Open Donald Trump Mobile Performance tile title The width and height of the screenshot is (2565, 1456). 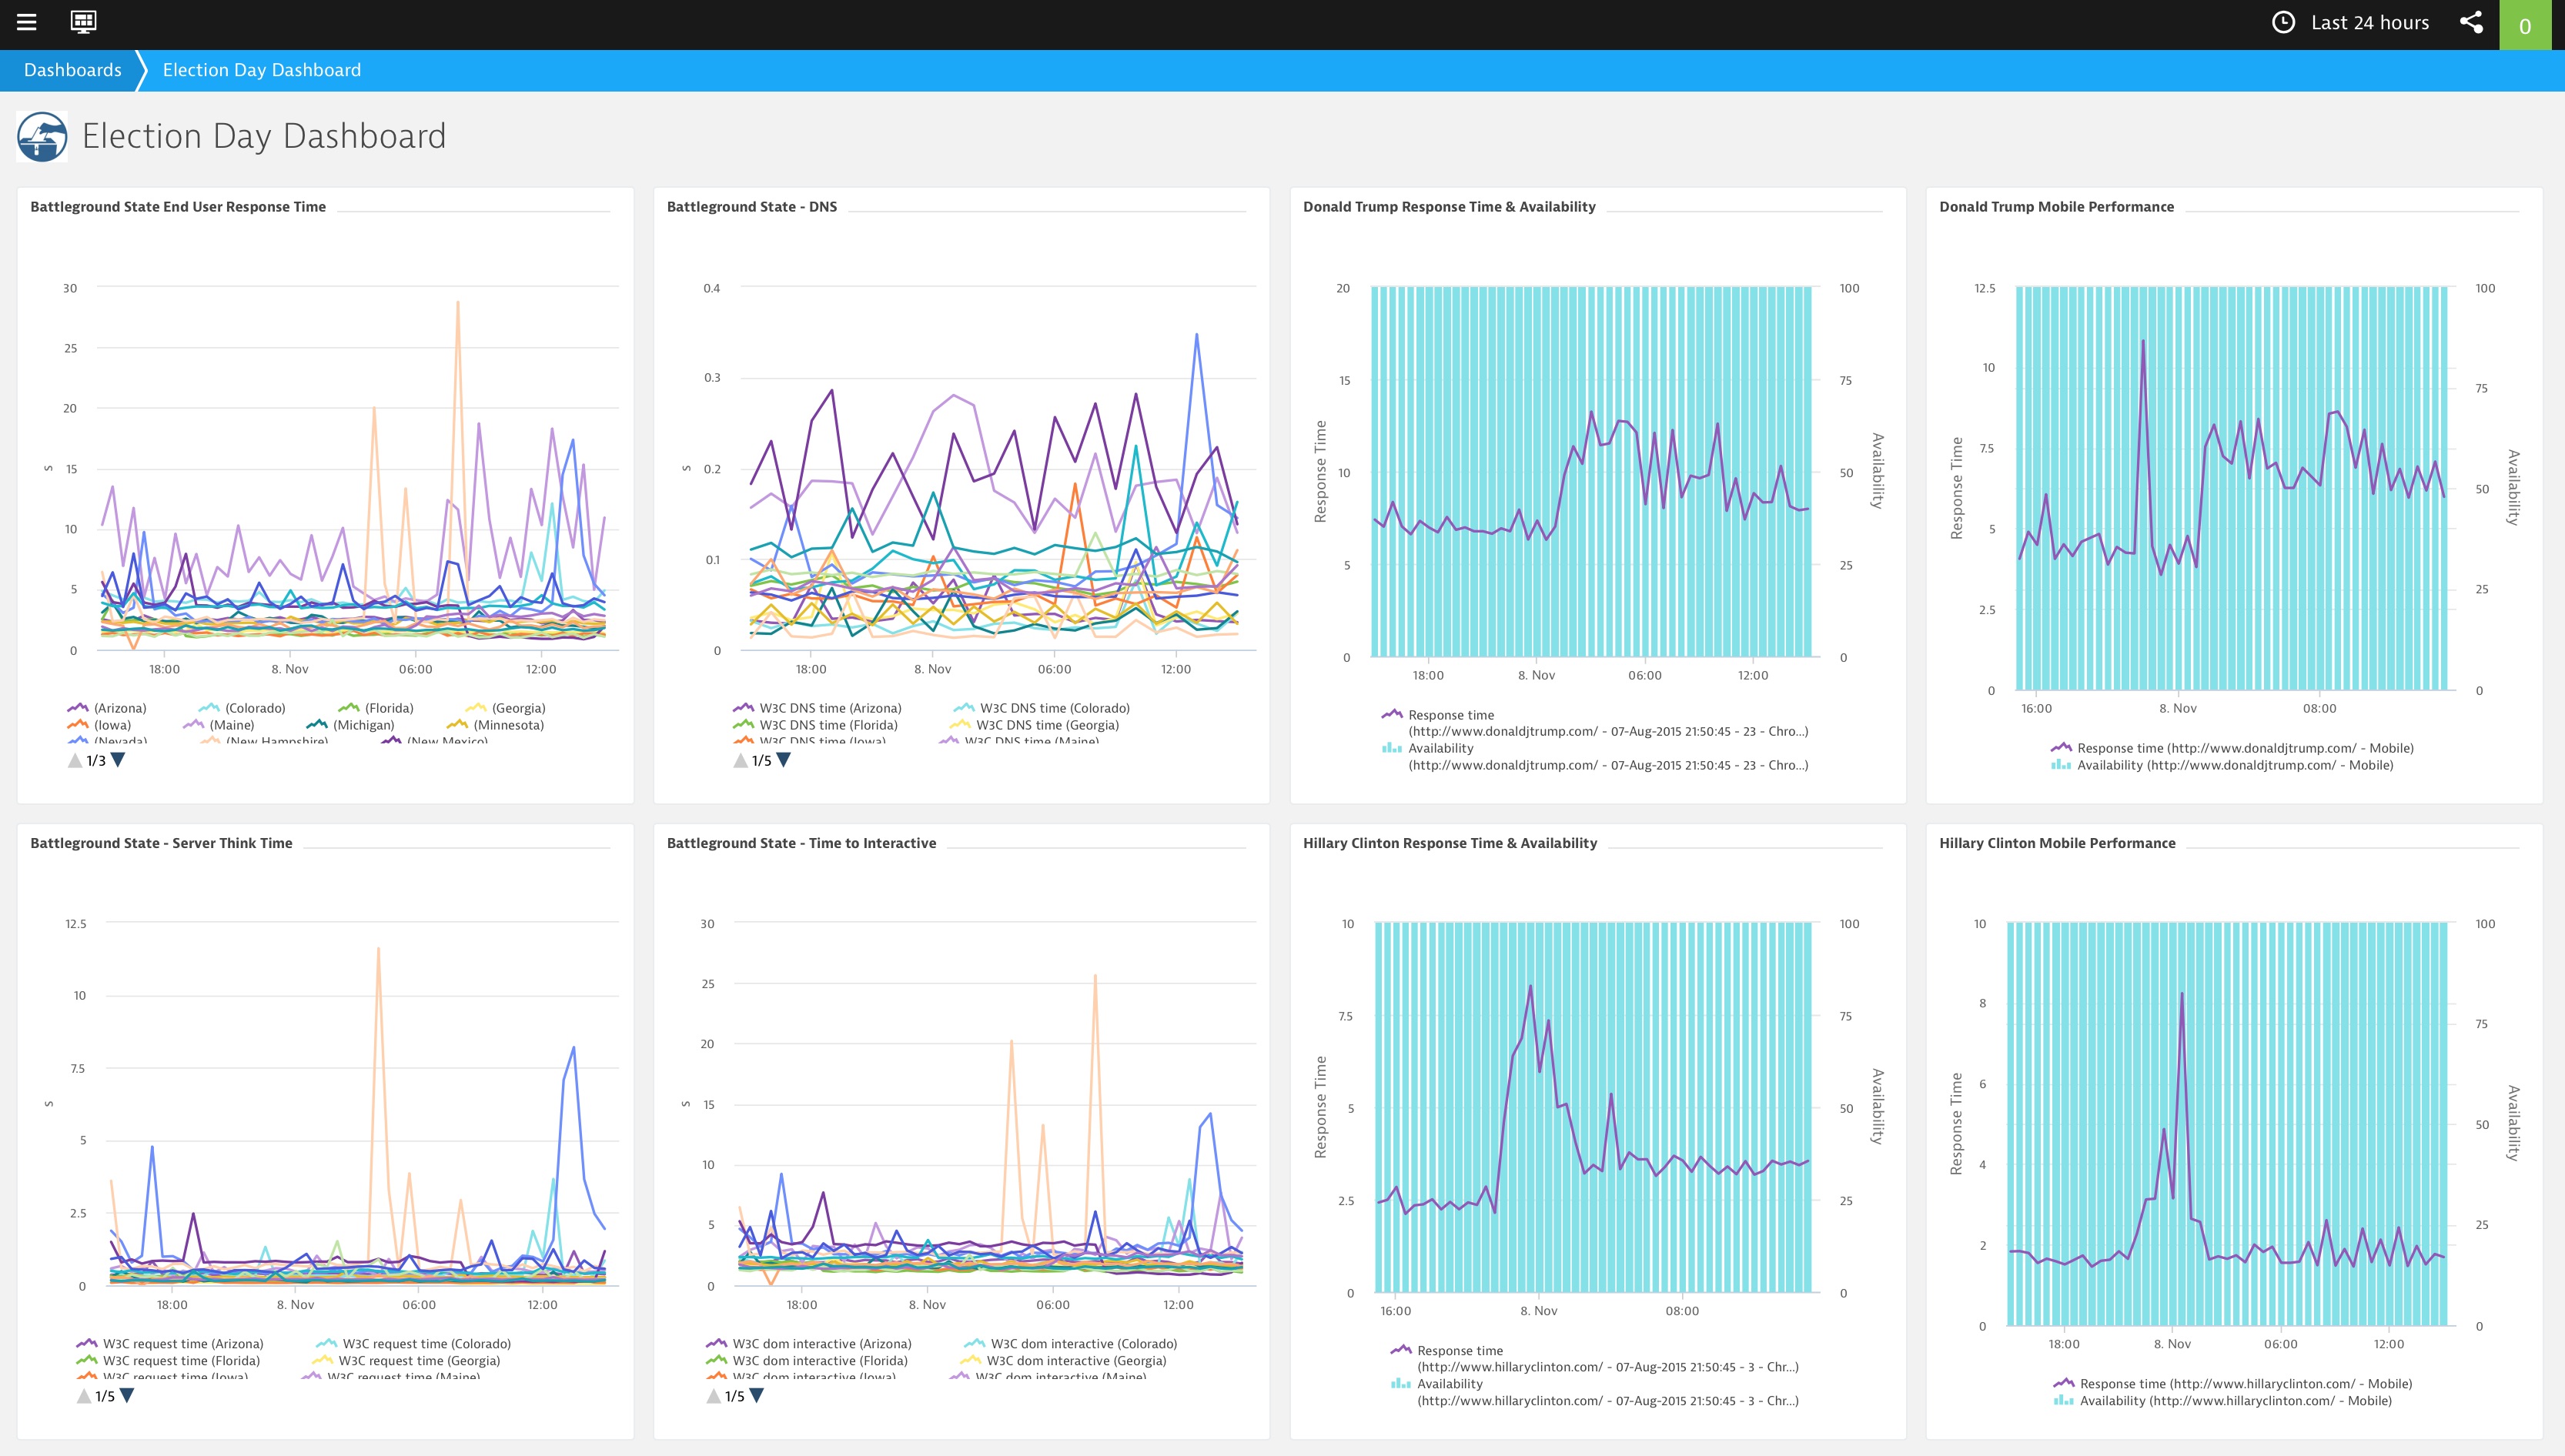click(x=2056, y=207)
